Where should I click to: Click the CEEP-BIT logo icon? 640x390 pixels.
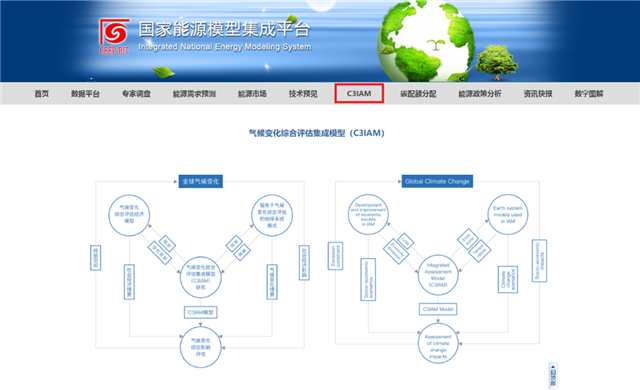[x=115, y=37]
